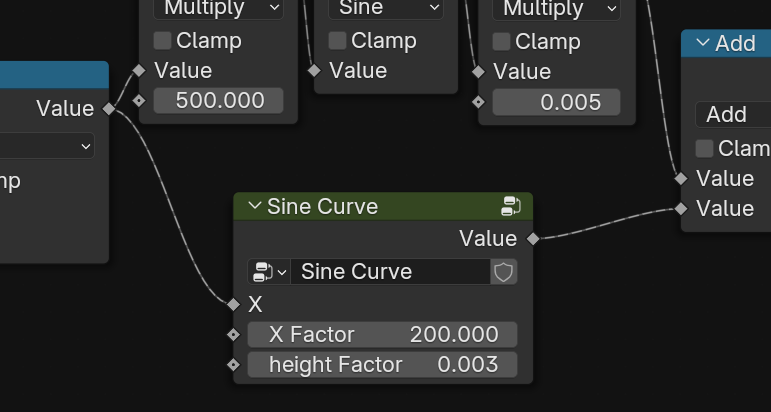Toggle fake user shield for Sine Curve
The image size is (771, 412).
[504, 272]
